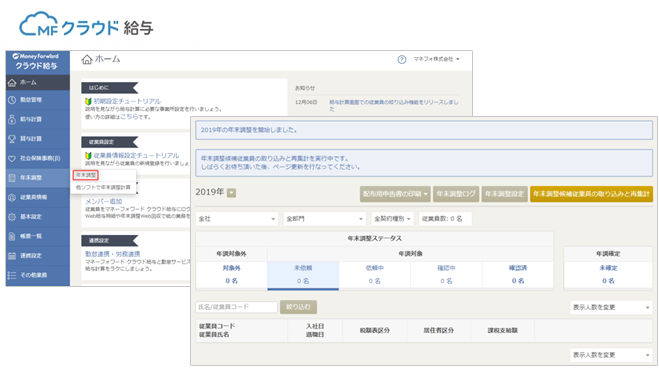The height and width of the screenshot is (368, 659).
Task: Switch to 確認中 status tab
Action: pos(446,275)
